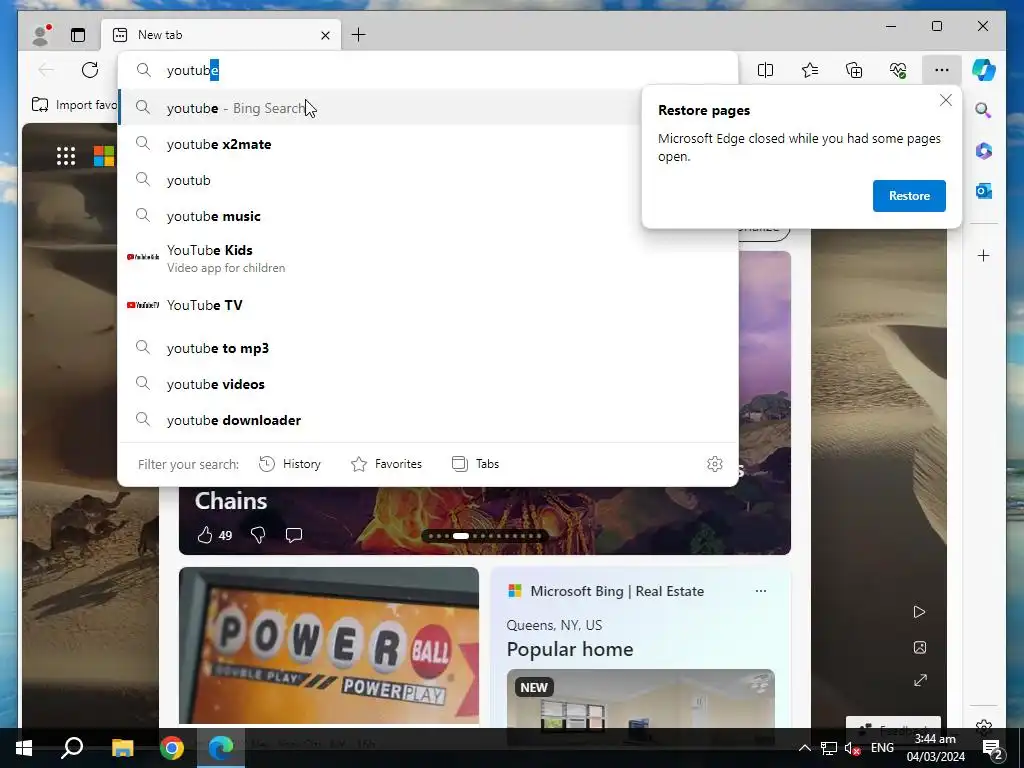Image resolution: width=1024 pixels, height=768 pixels.
Task: Open background image info icon
Action: click(920, 647)
